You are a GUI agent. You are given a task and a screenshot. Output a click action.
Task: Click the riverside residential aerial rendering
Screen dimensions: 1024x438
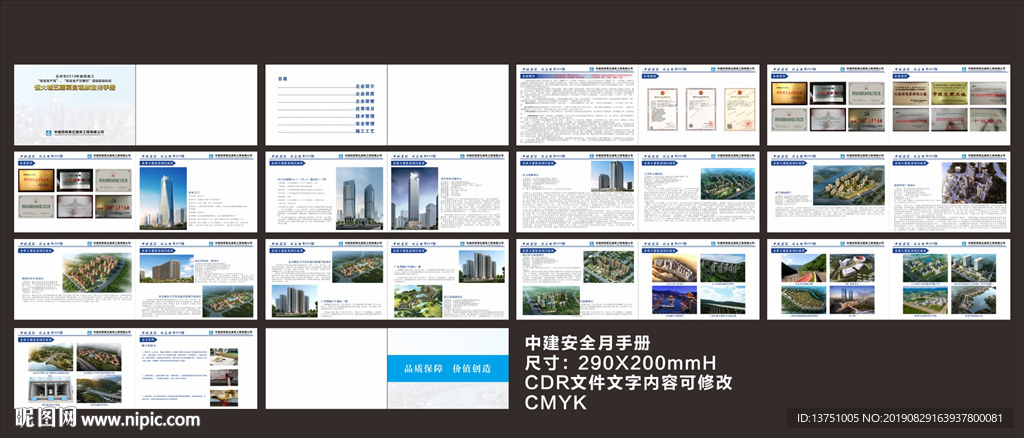(847, 185)
